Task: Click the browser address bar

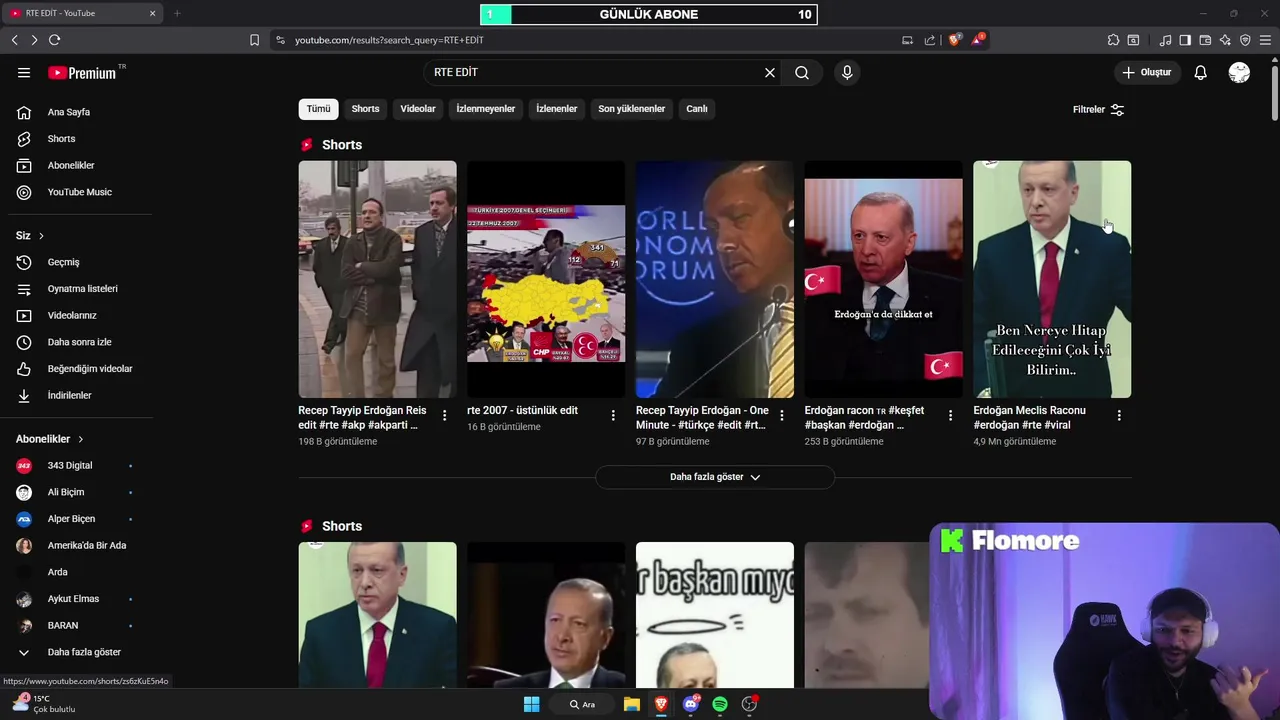Action: tap(590, 40)
